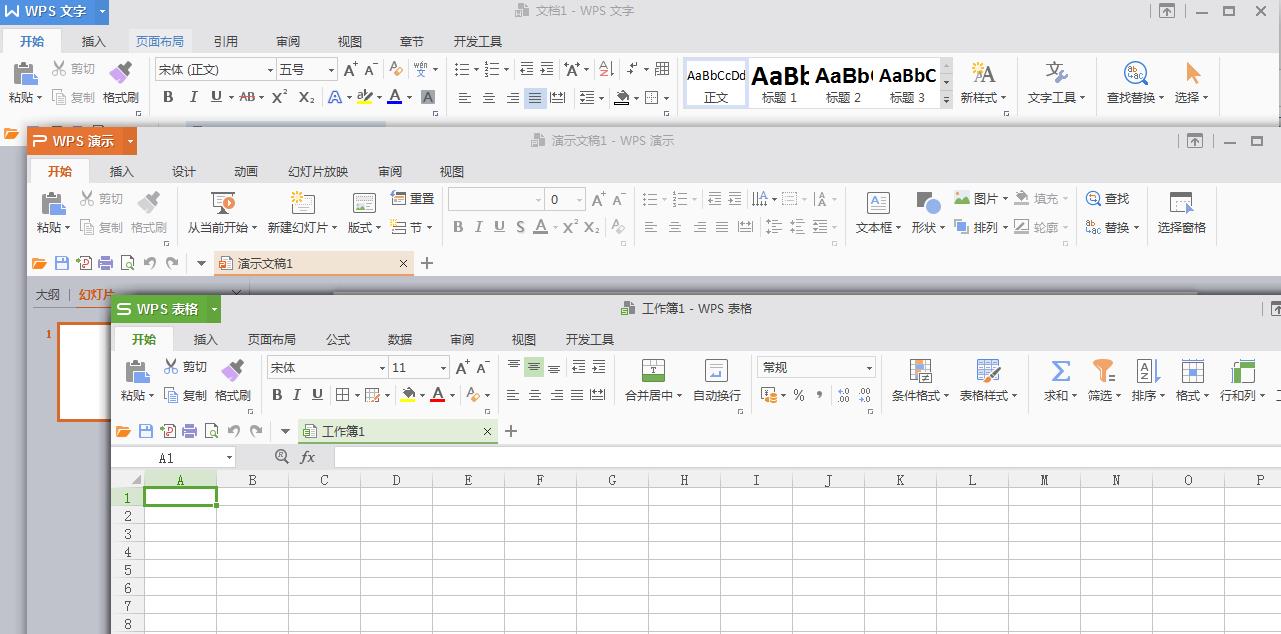Open the Slide Show tab in WPS Presentation

tap(318, 171)
